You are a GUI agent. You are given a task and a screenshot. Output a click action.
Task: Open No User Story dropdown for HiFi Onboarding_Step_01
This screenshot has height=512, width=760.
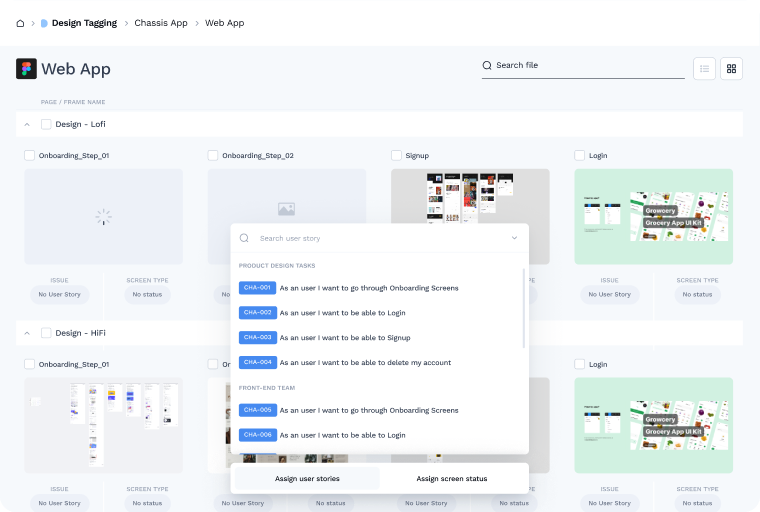(60, 503)
